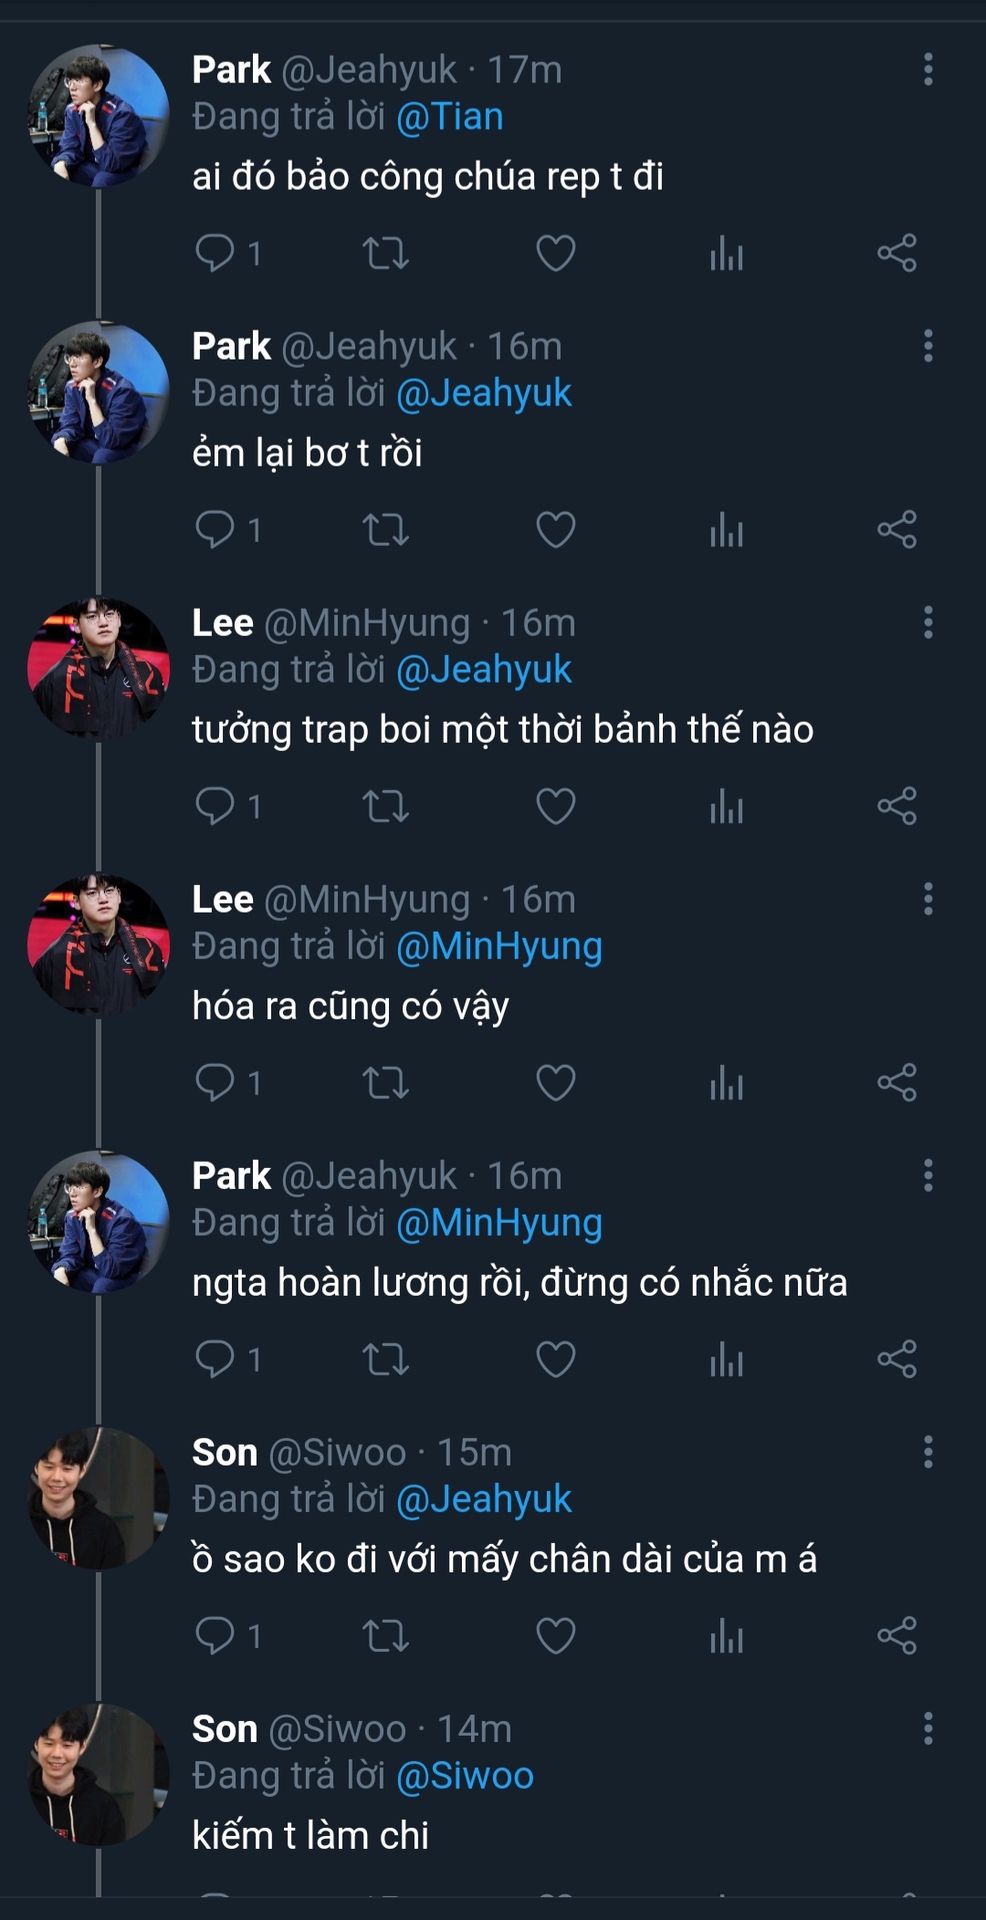Reply to Son's "sao ko đi với mấy chân dài" tweet
Viewport: 986px width, 1920px height.
(215, 1636)
